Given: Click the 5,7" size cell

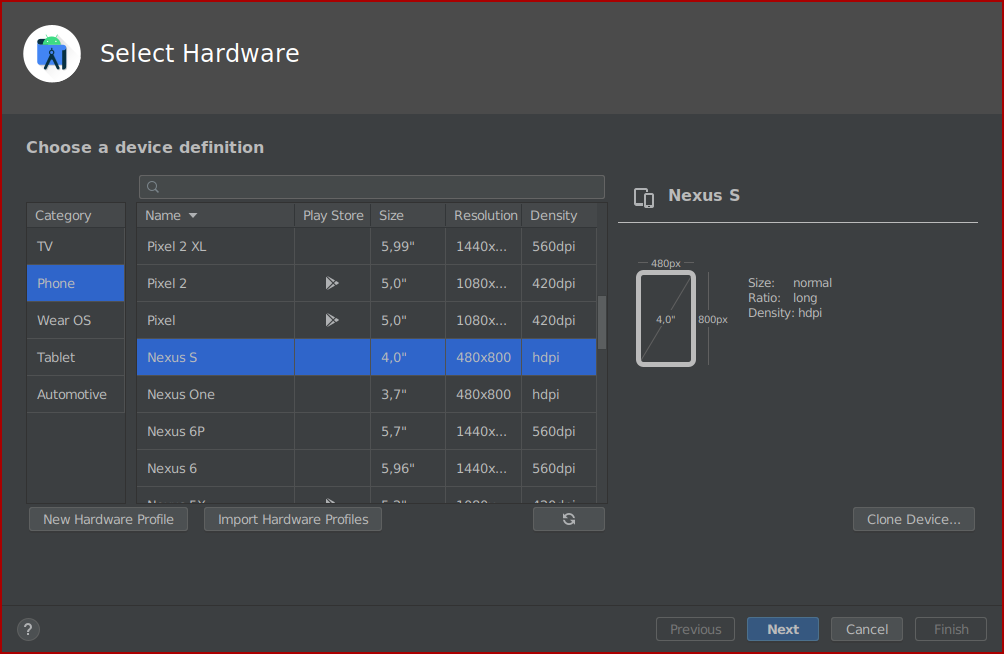Looking at the screenshot, I should click(408, 432).
